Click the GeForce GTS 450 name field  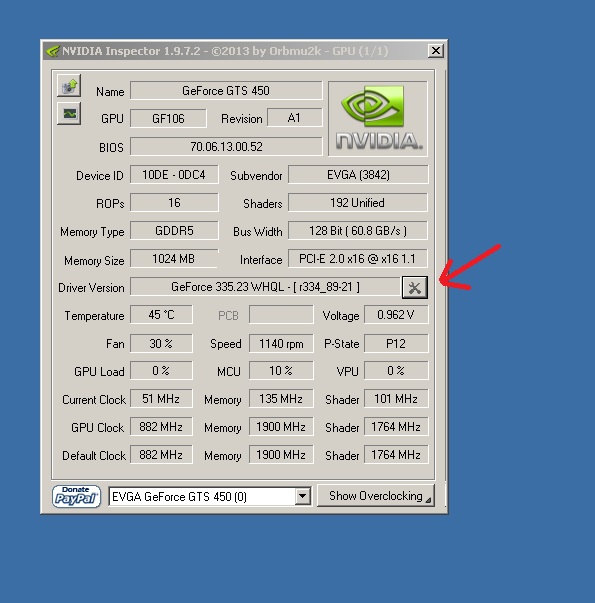(226, 91)
